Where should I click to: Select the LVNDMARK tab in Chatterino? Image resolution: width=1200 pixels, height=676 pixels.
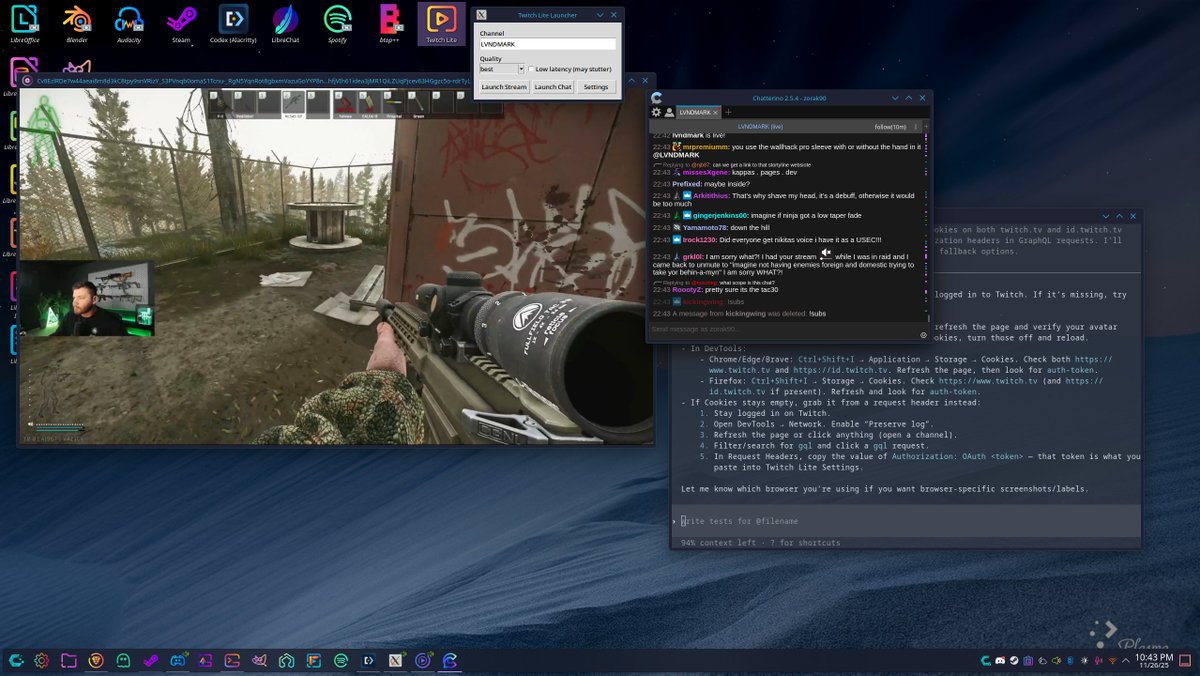[699, 112]
